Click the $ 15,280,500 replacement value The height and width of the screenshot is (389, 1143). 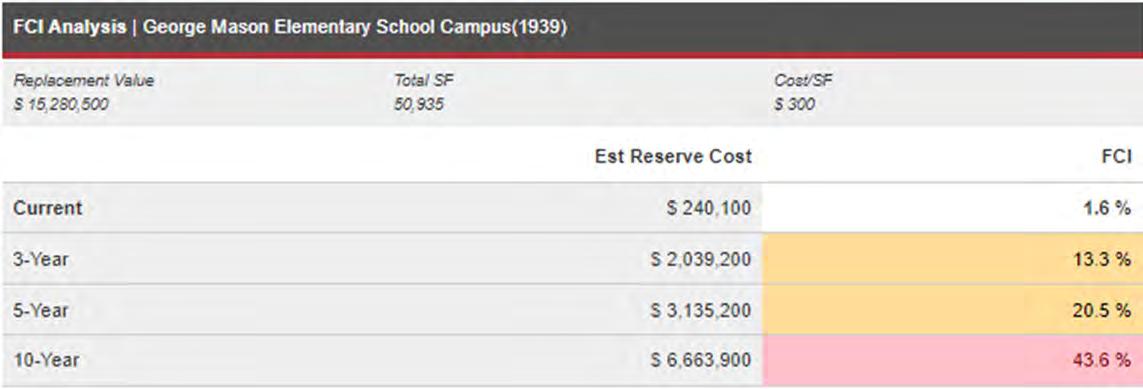point(61,104)
